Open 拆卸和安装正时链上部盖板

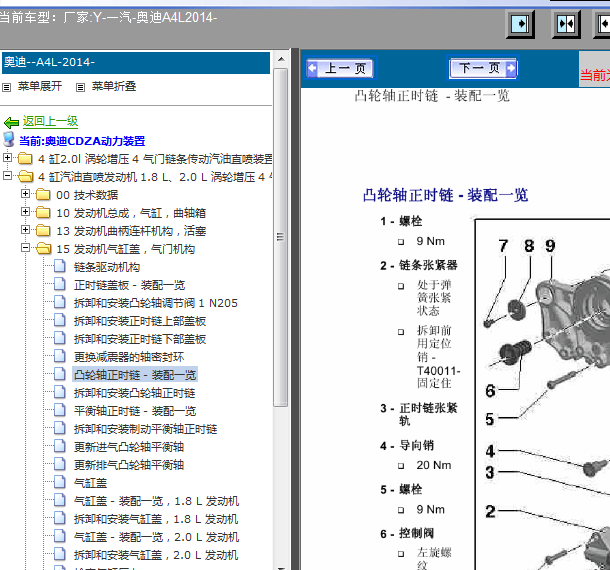(140, 321)
